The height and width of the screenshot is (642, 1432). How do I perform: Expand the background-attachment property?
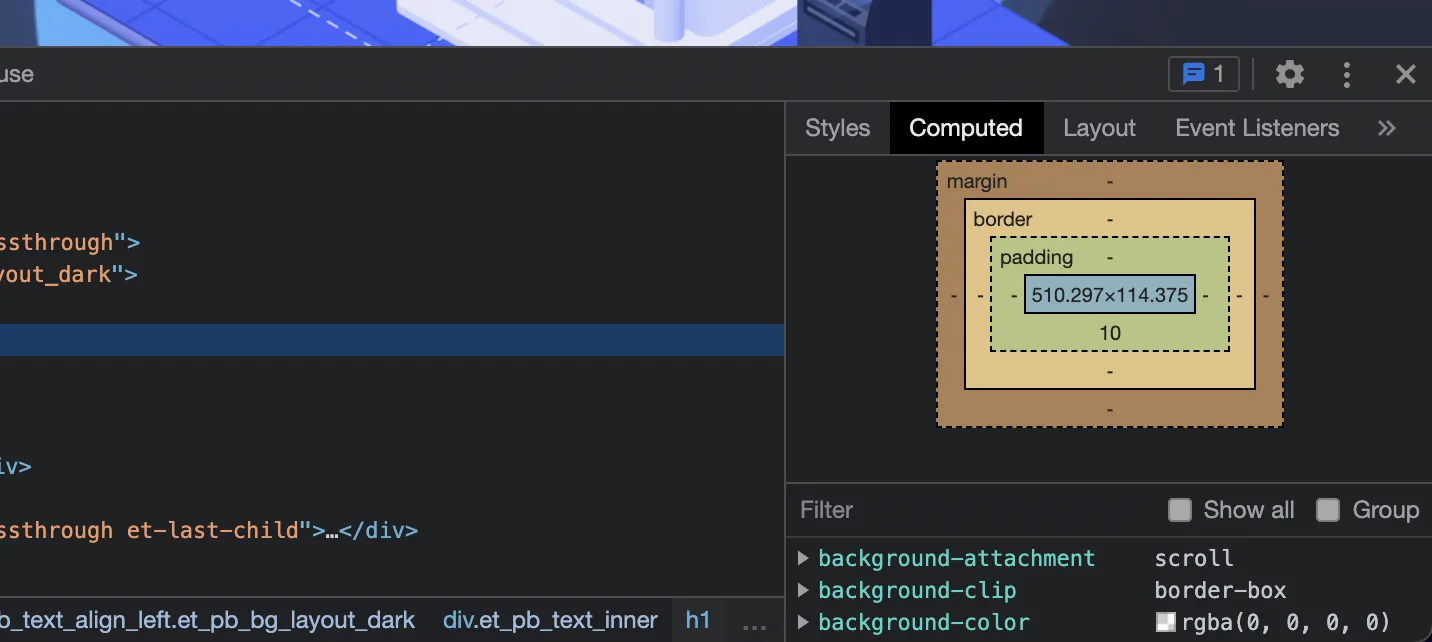click(x=803, y=558)
